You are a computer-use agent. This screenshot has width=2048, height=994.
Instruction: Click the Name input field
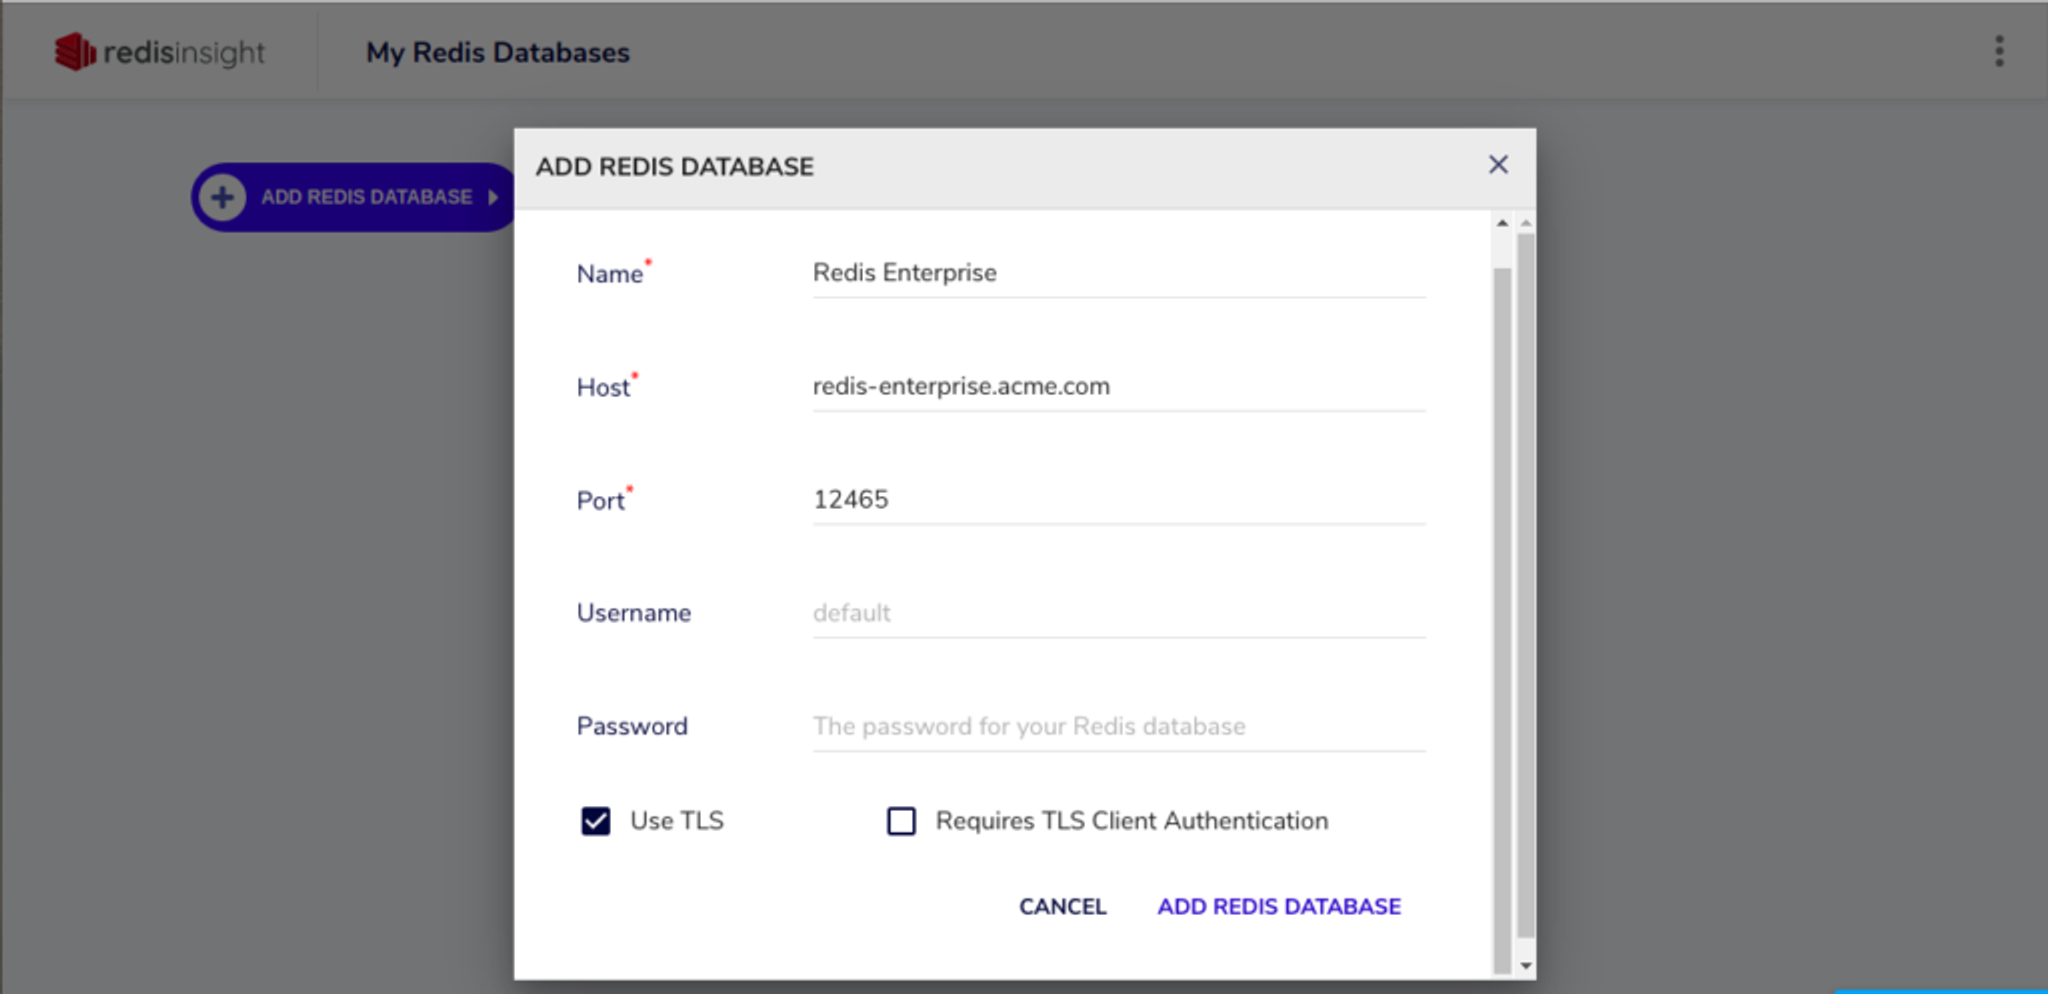1118,273
